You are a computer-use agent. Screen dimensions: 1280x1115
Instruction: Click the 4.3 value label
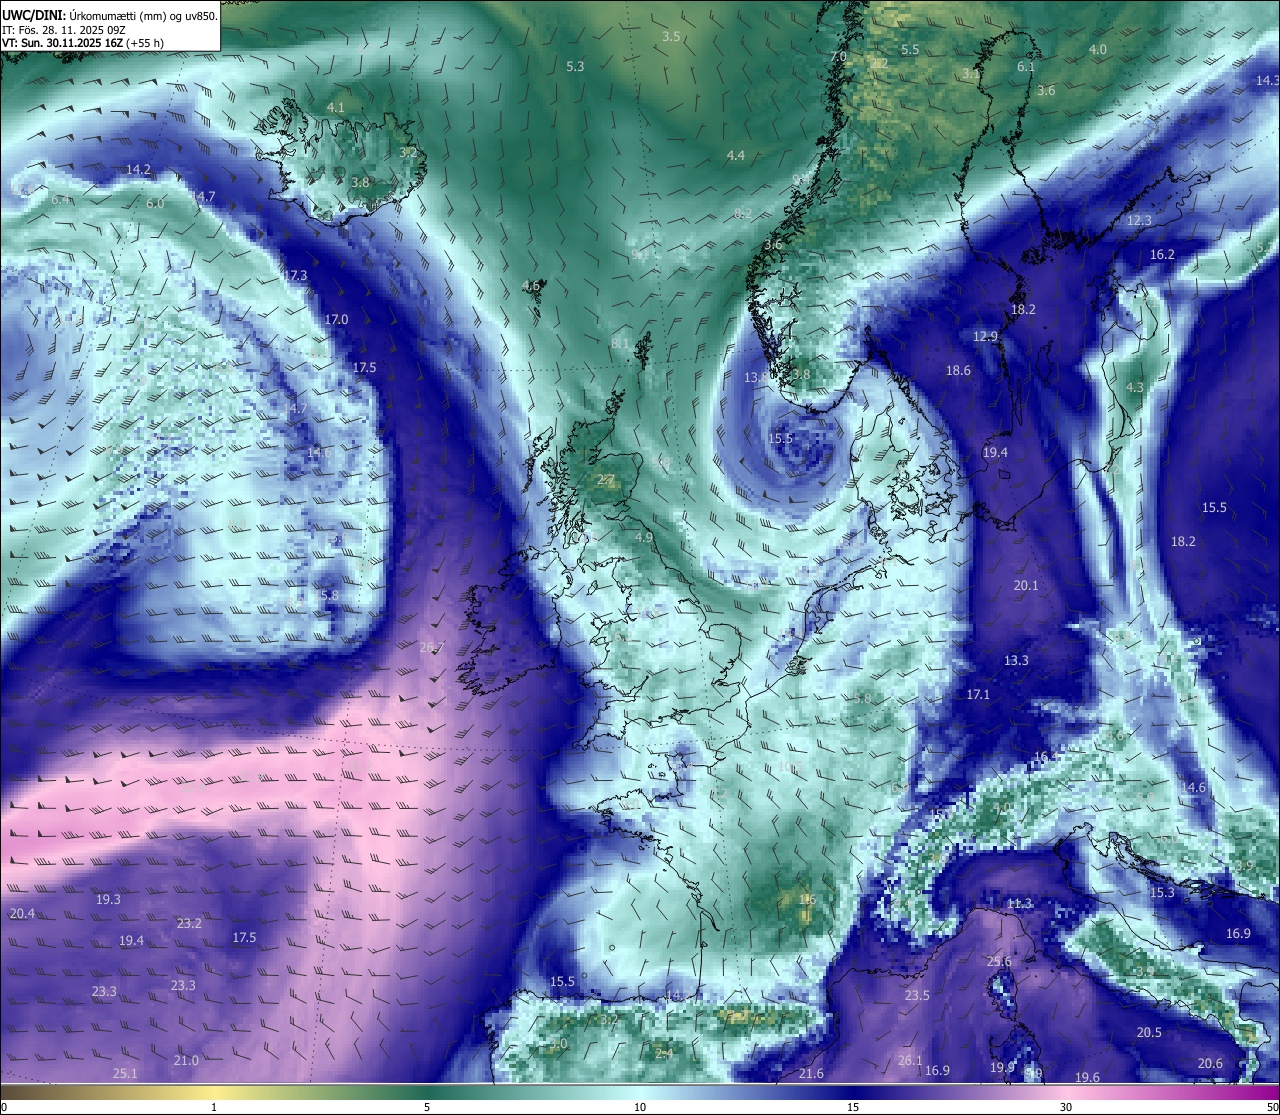tap(1135, 388)
